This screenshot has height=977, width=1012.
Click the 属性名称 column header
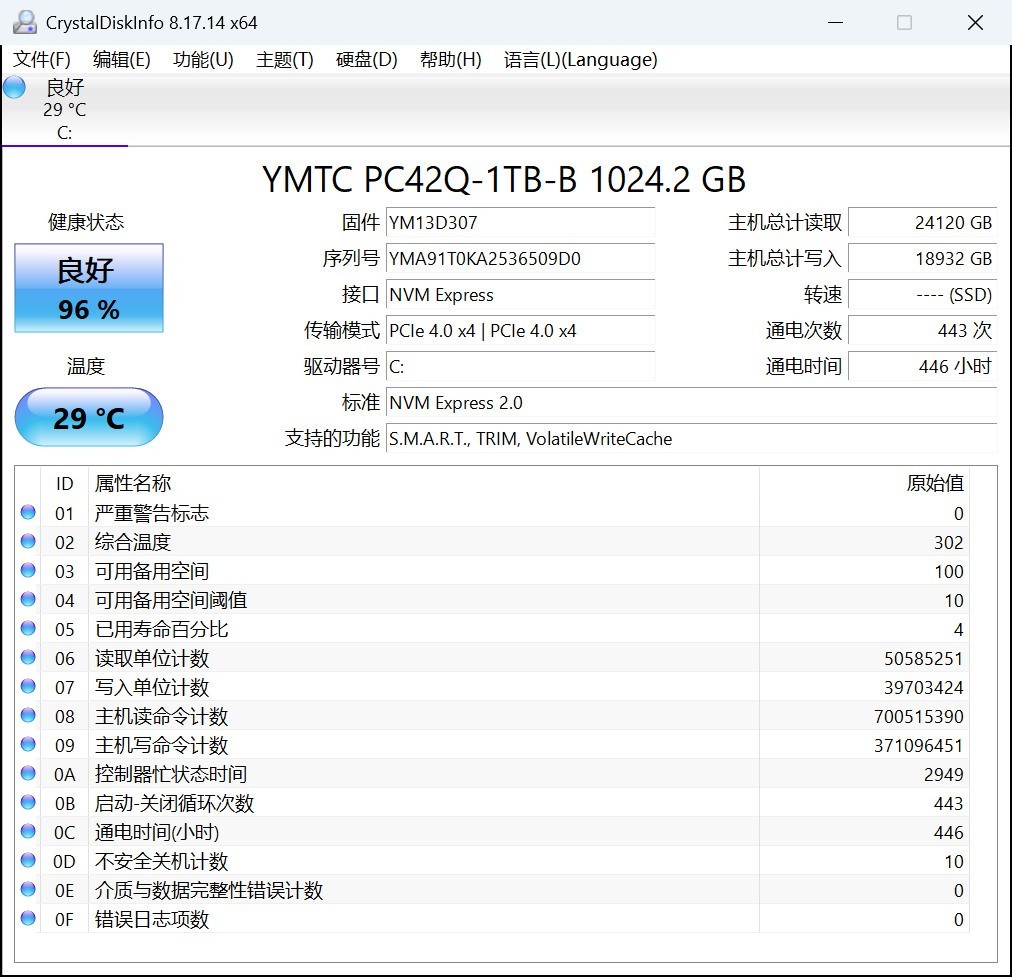(423, 483)
